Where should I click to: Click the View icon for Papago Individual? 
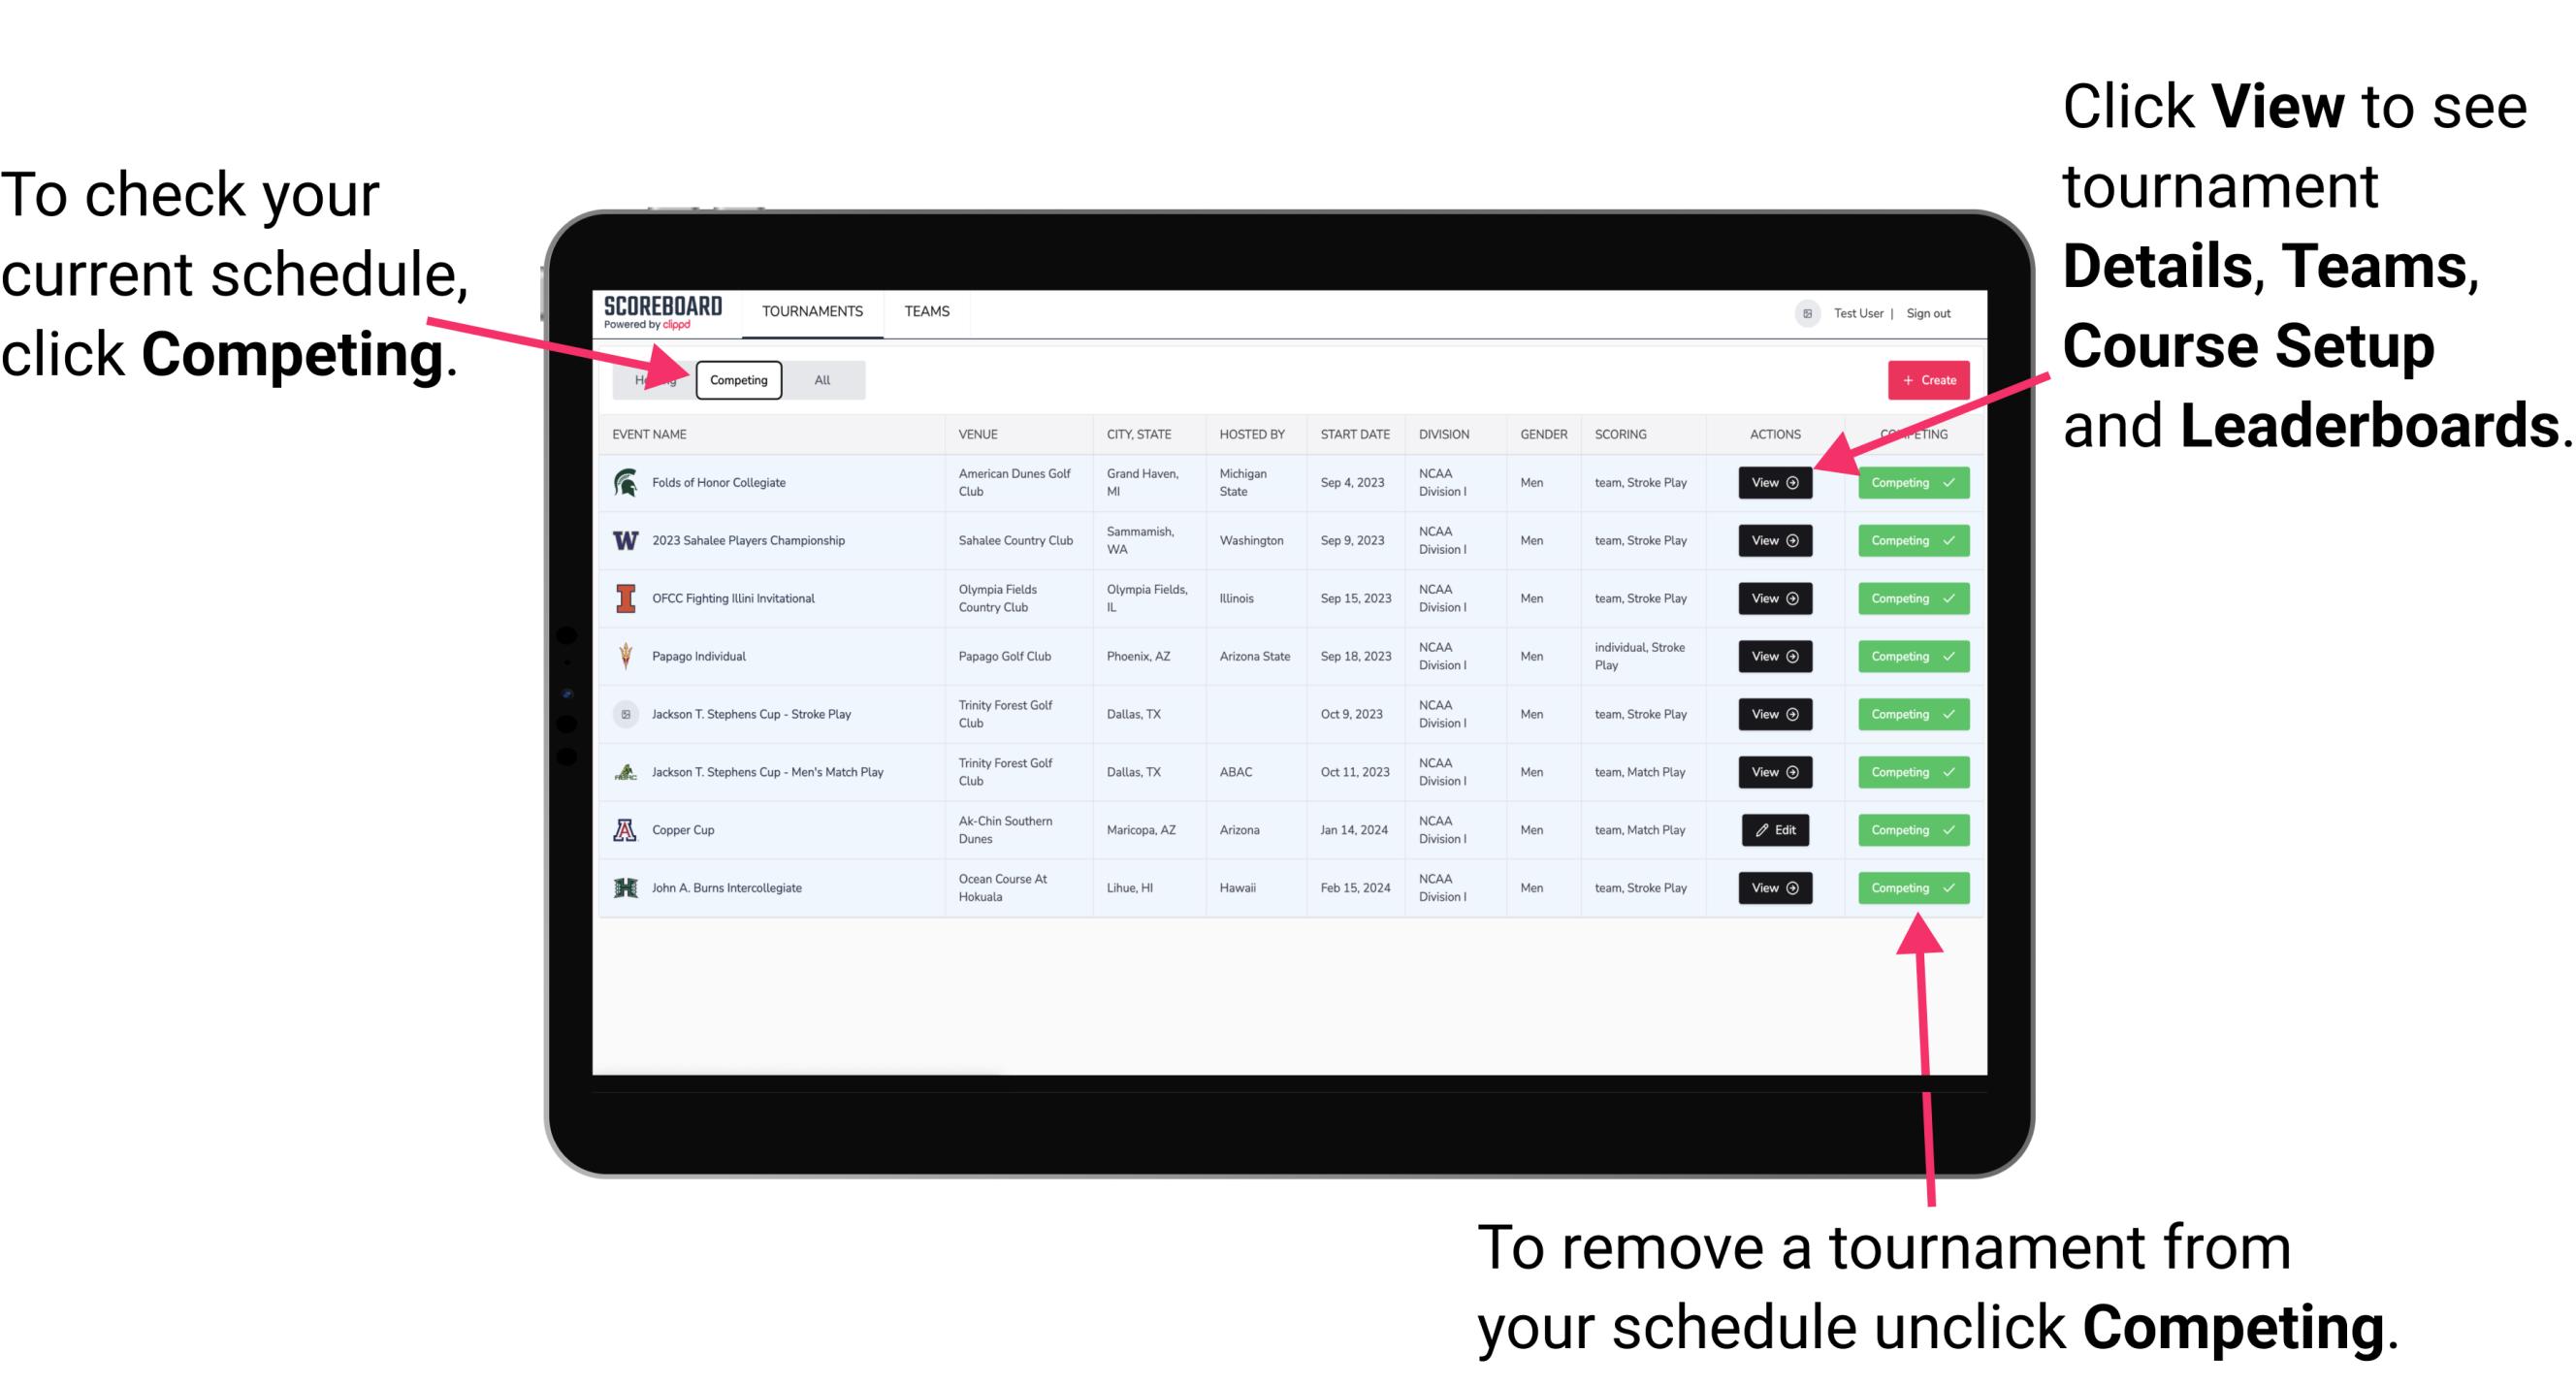(x=1774, y=656)
